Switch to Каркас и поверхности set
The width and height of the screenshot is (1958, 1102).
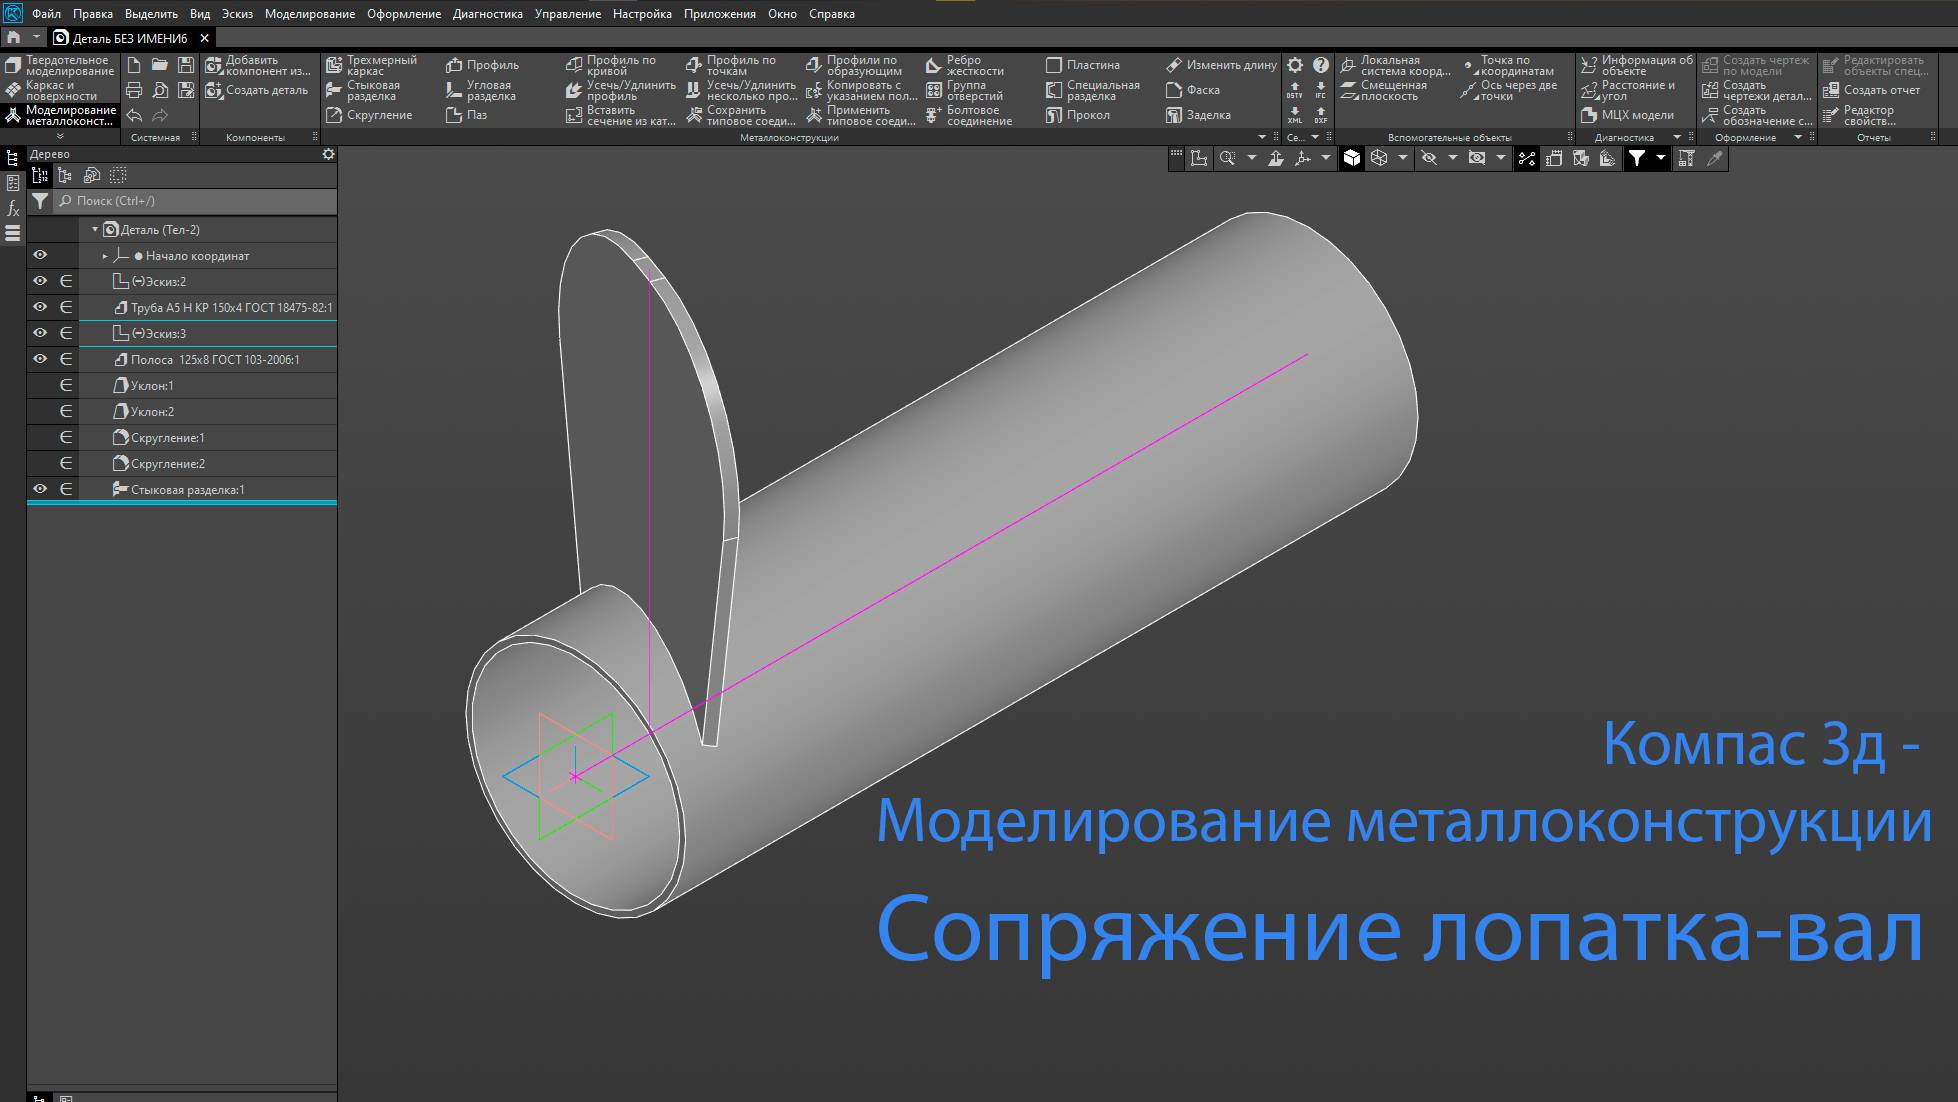point(60,90)
